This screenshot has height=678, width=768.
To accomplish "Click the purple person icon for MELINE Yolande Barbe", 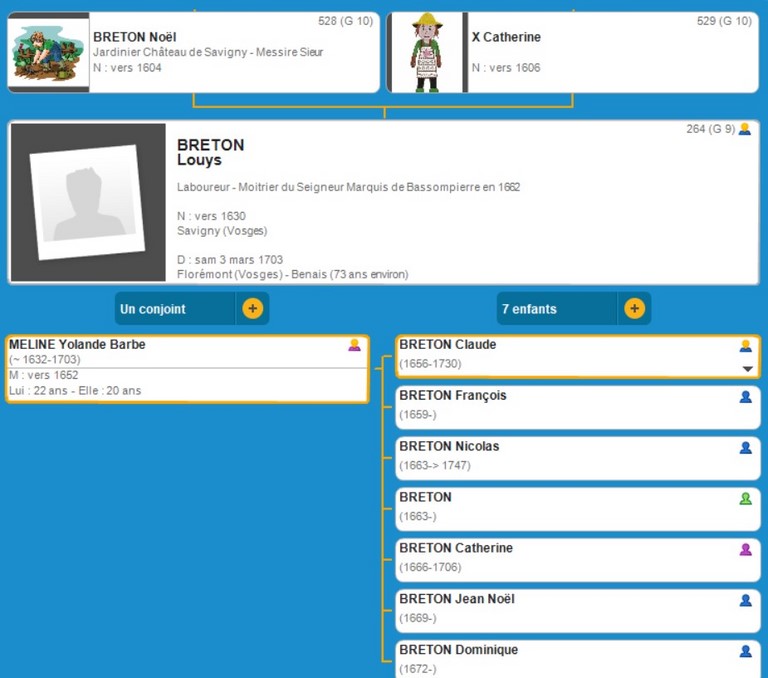I will point(354,345).
